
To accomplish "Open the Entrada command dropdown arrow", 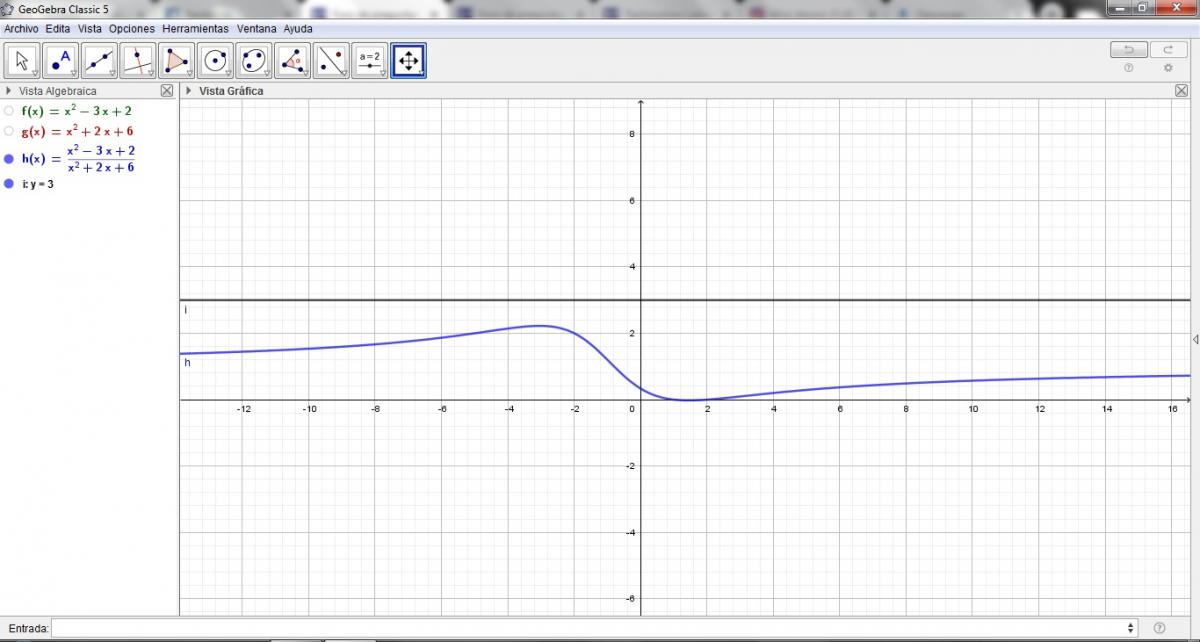I will 1131,628.
